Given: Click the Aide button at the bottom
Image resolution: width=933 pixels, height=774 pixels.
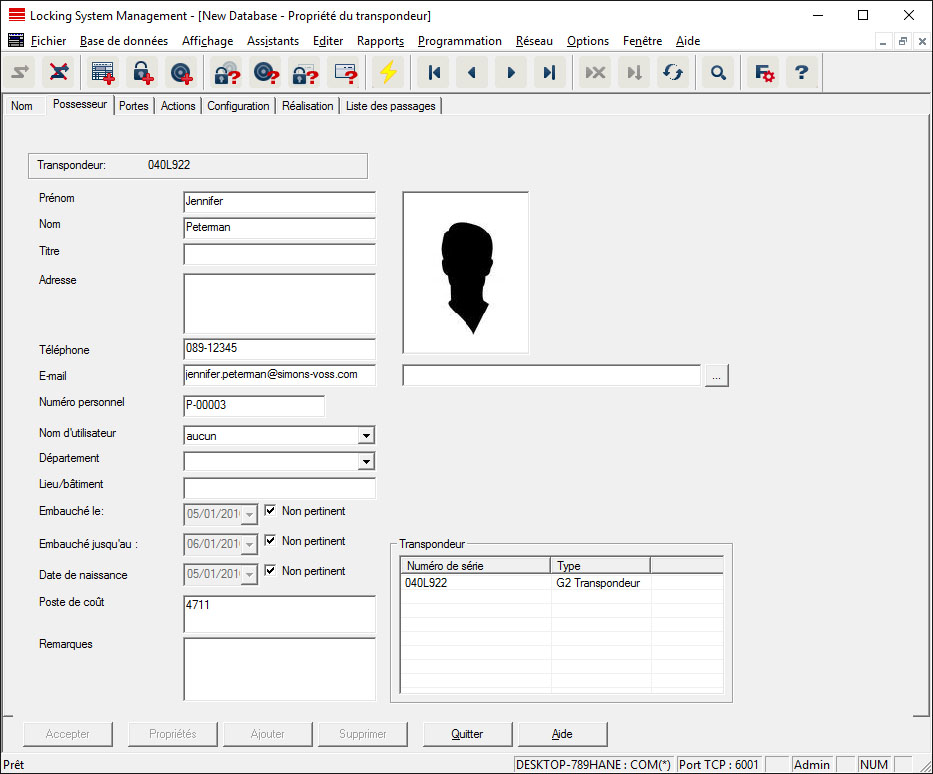Looking at the screenshot, I should pos(562,734).
